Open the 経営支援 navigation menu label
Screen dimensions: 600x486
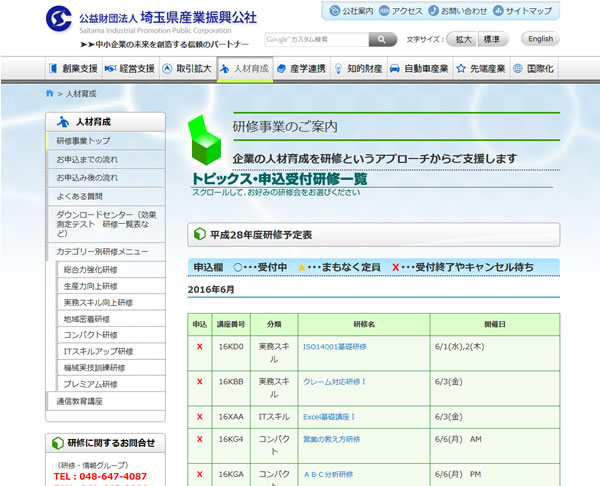(x=137, y=69)
